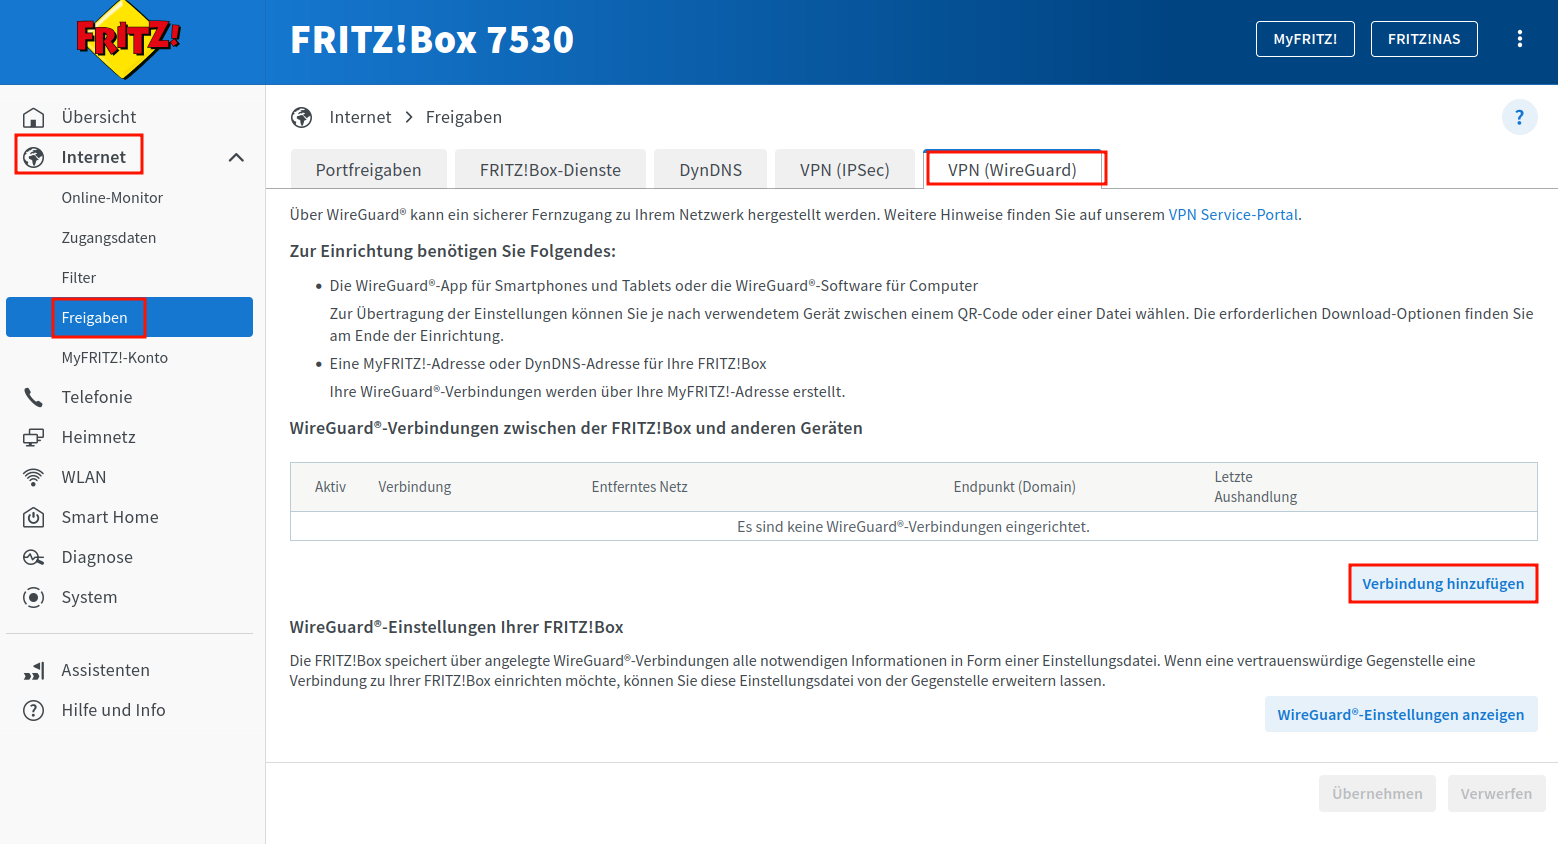This screenshot has height=844, width=1558.
Task: Follow the VPN Service-Portal link
Action: (1232, 214)
